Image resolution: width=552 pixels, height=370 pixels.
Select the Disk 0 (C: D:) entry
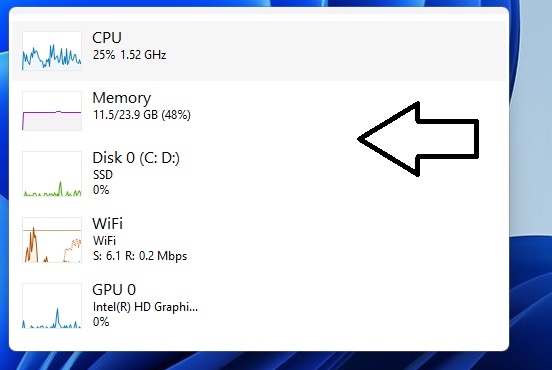tap(136, 158)
